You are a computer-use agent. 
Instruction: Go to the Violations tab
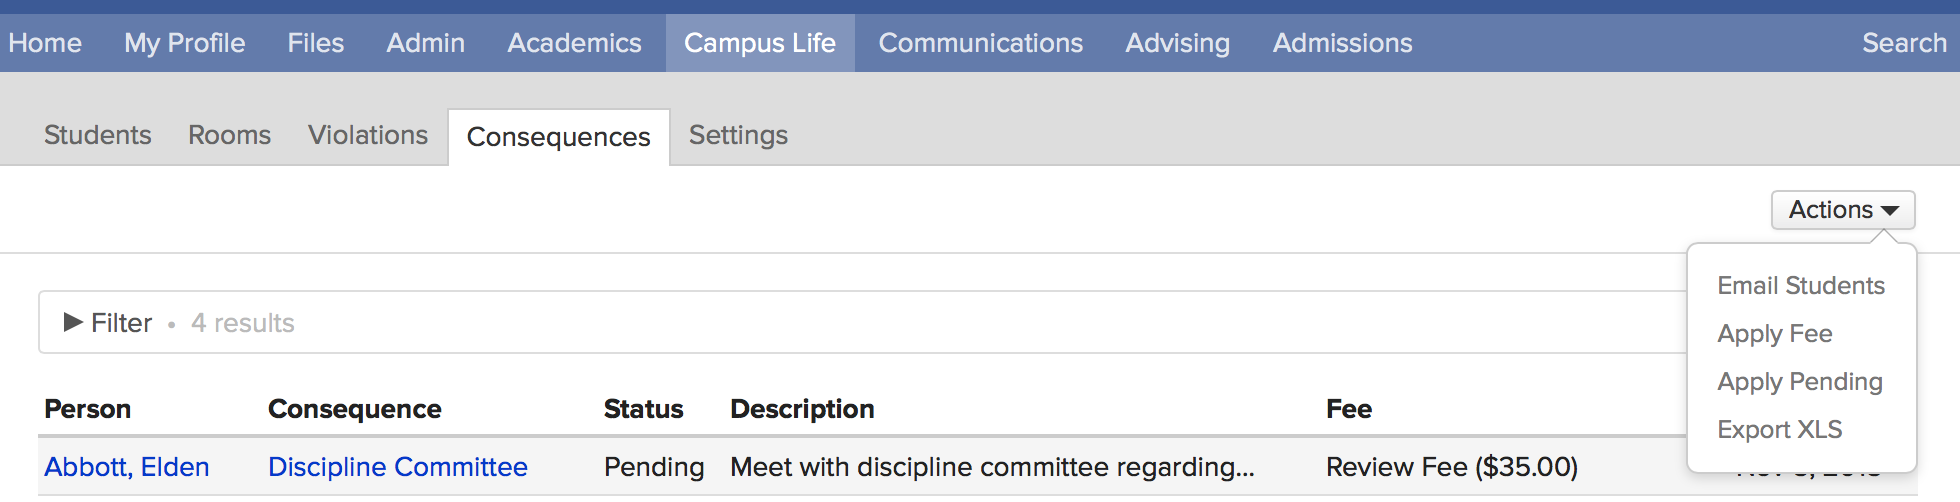point(368,135)
